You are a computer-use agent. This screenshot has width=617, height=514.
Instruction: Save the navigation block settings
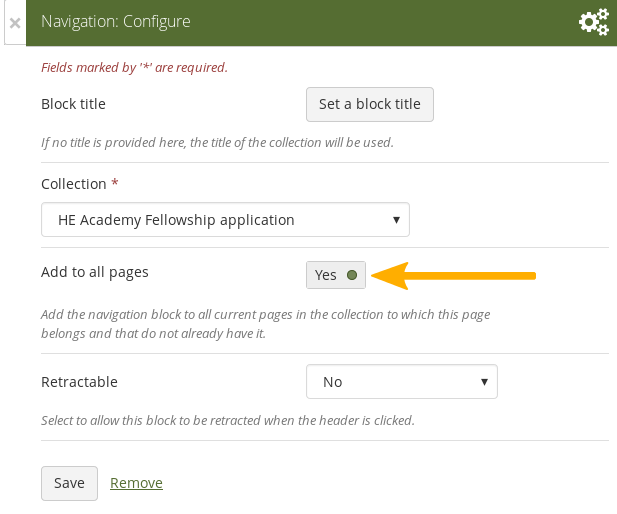tap(69, 483)
